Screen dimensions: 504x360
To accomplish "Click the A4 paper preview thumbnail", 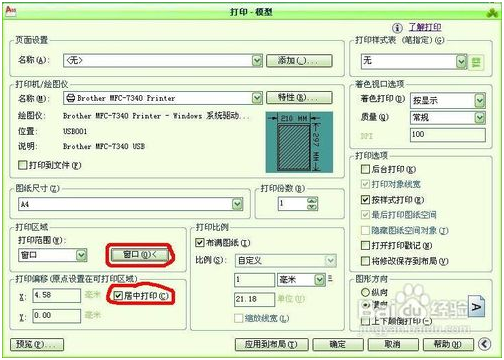I will (x=299, y=142).
